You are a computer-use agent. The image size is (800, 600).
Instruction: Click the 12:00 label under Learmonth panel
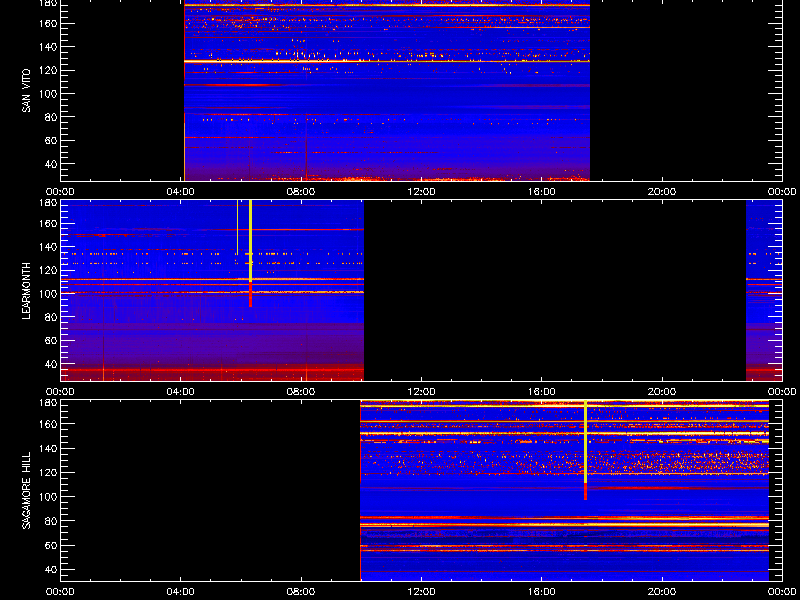(x=421, y=392)
